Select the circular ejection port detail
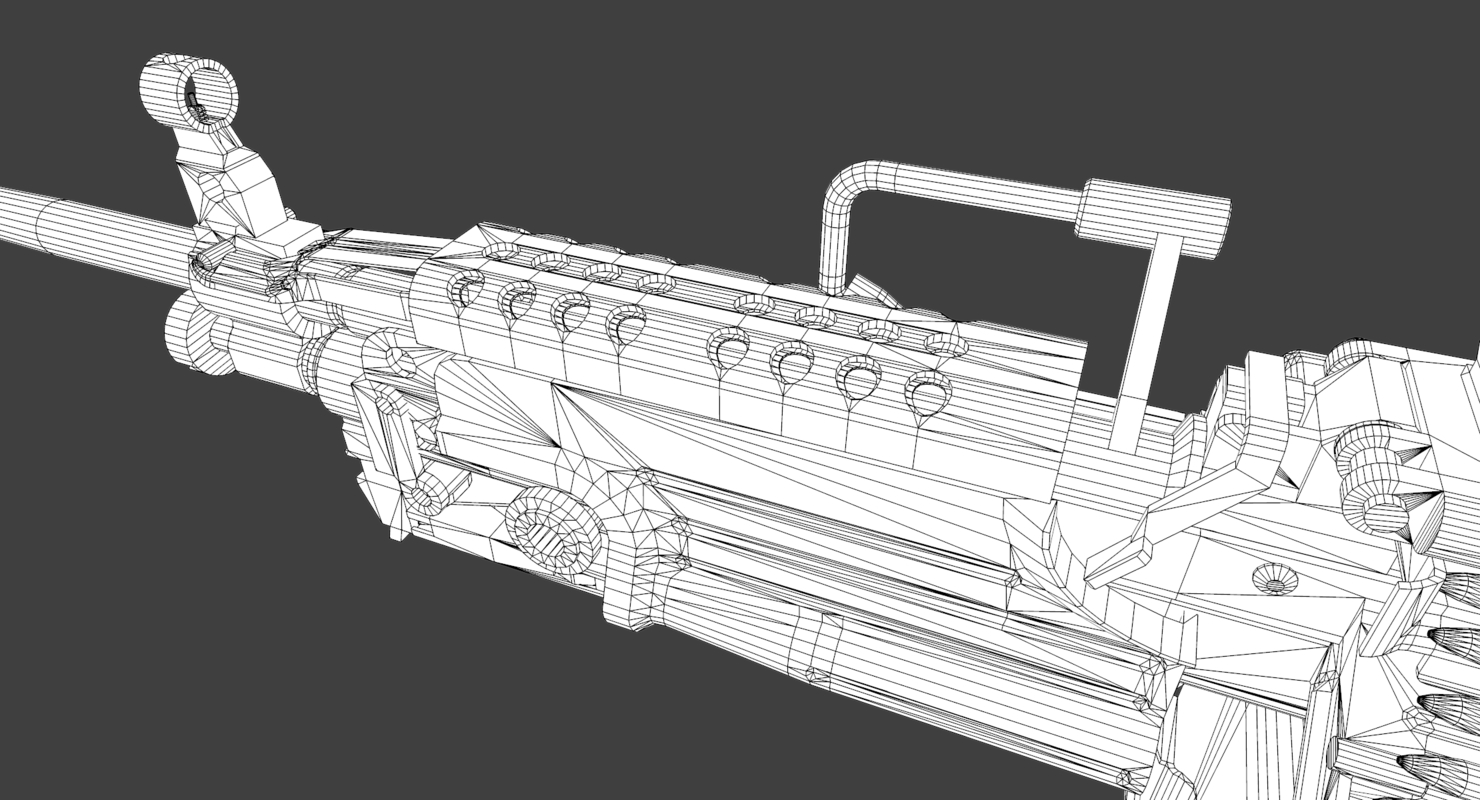This screenshot has height=800, width=1480. coord(548,532)
